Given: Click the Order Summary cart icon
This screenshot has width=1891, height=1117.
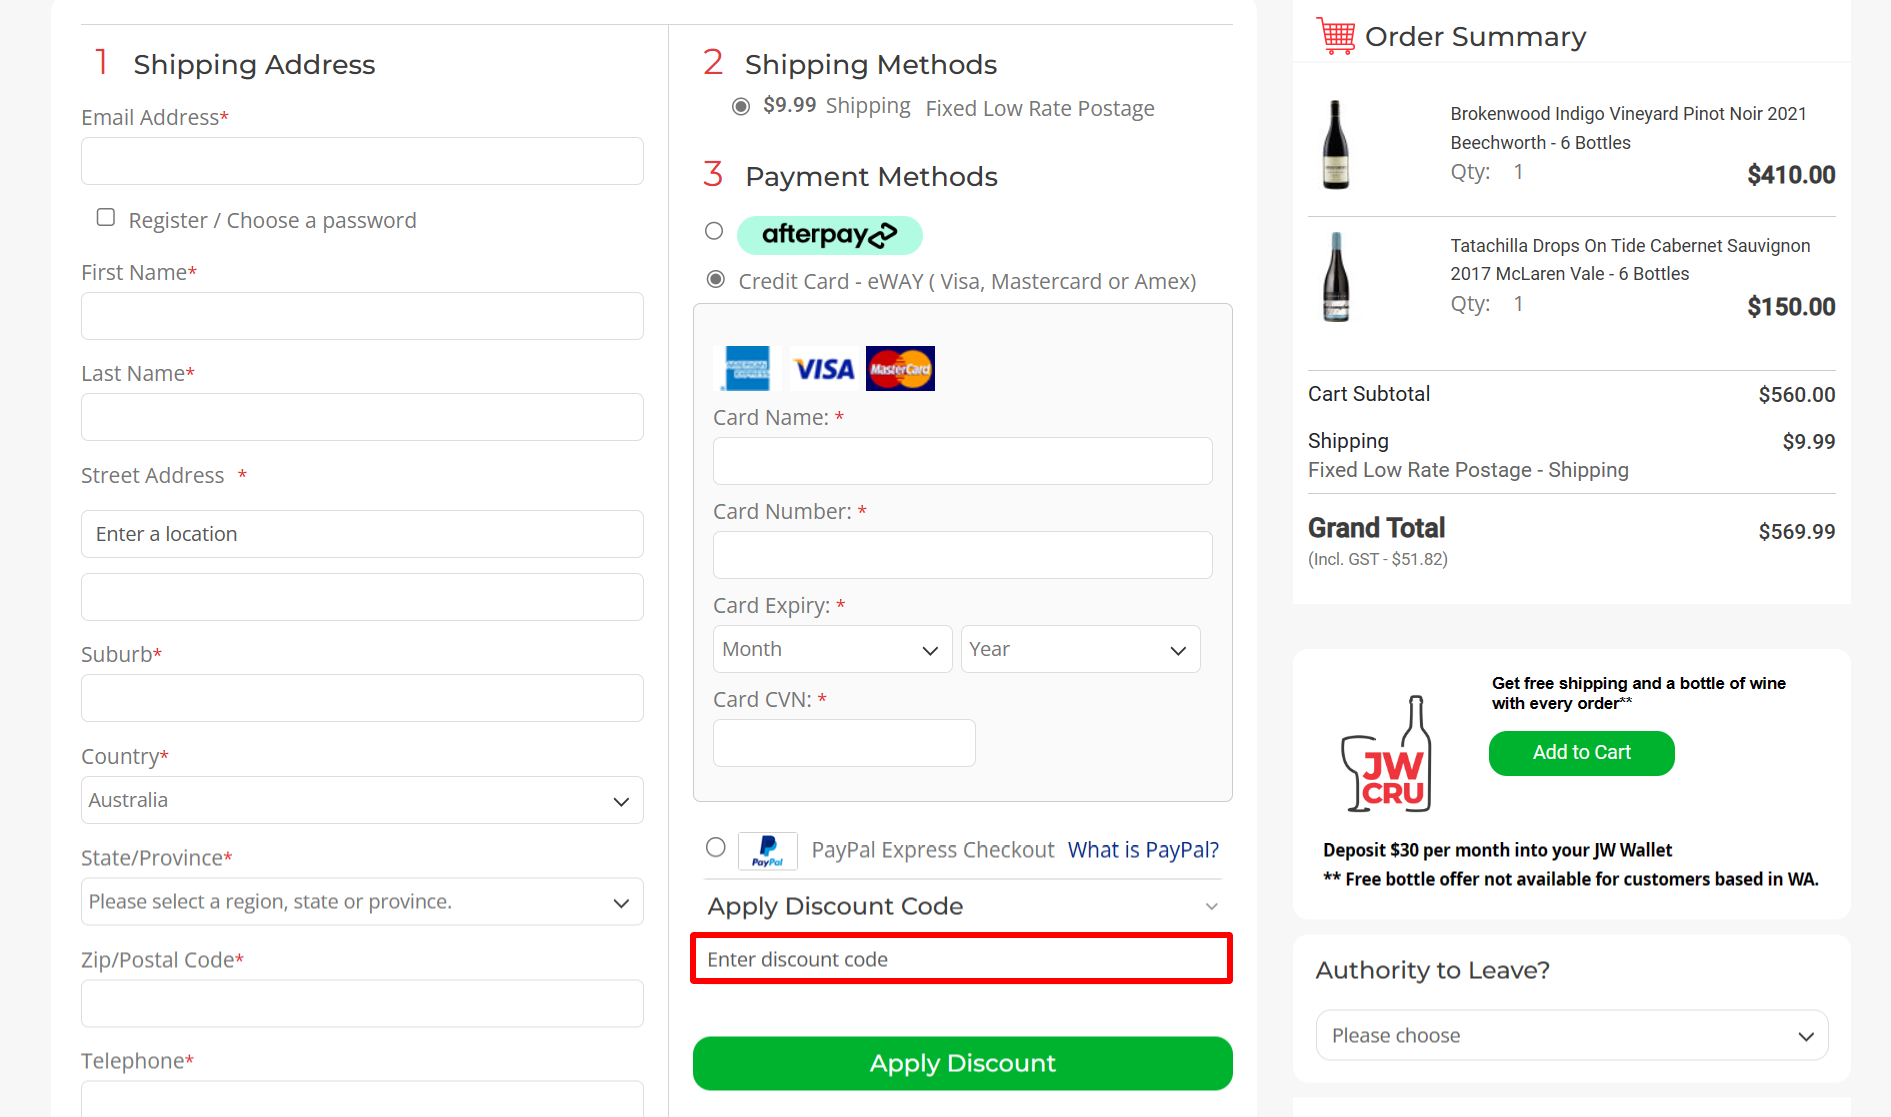Looking at the screenshot, I should [x=1335, y=35].
